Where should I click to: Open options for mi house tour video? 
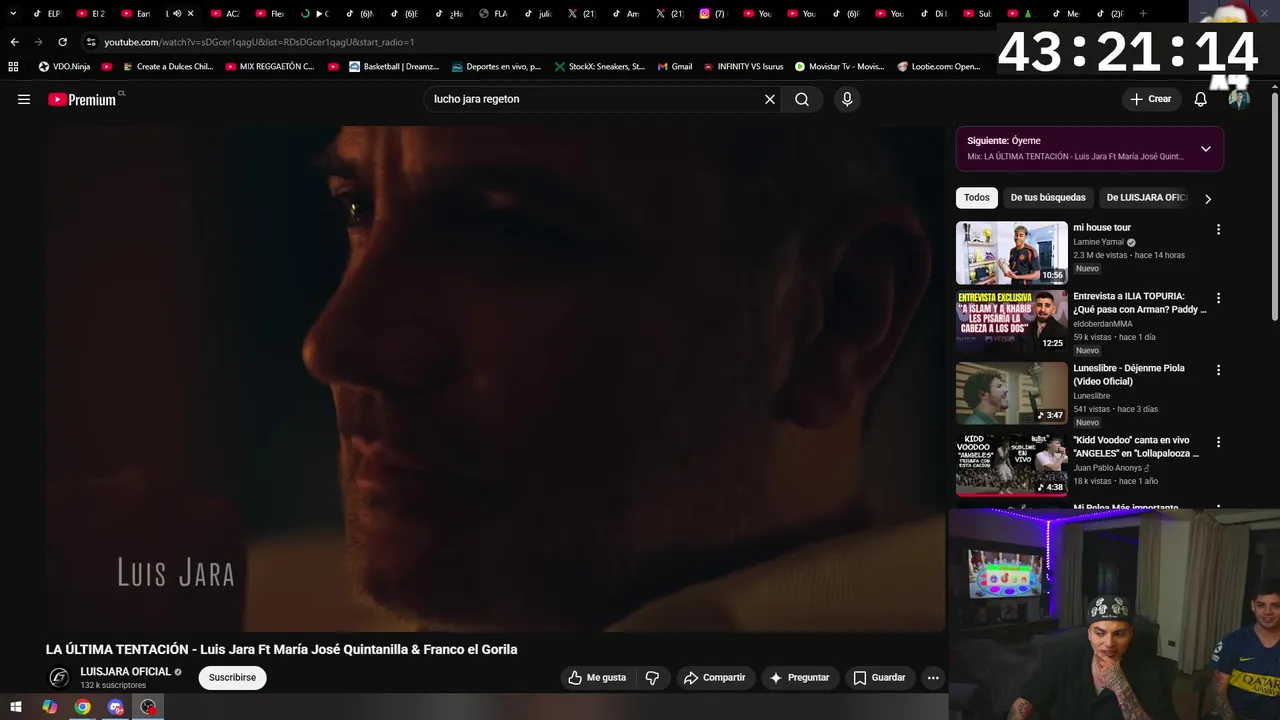1218,229
